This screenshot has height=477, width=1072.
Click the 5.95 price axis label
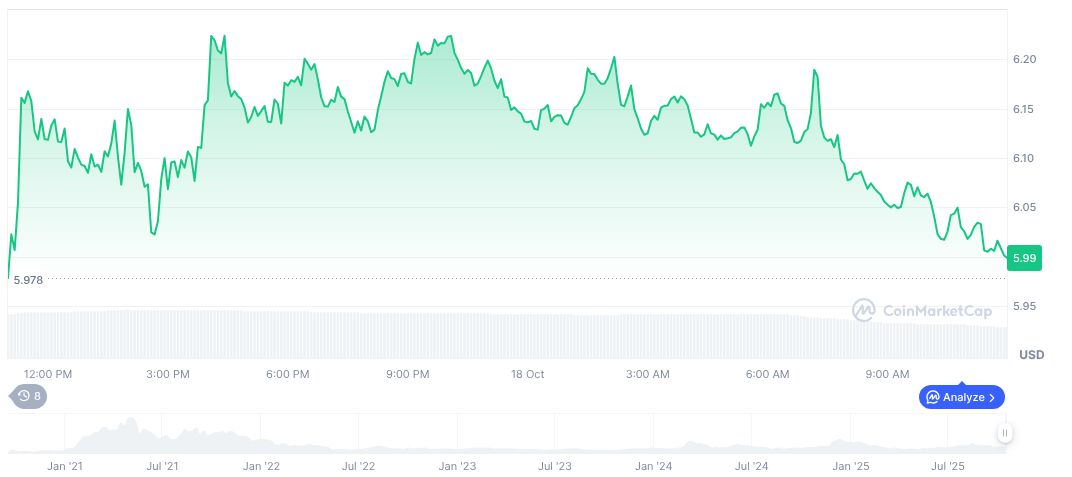(1023, 306)
